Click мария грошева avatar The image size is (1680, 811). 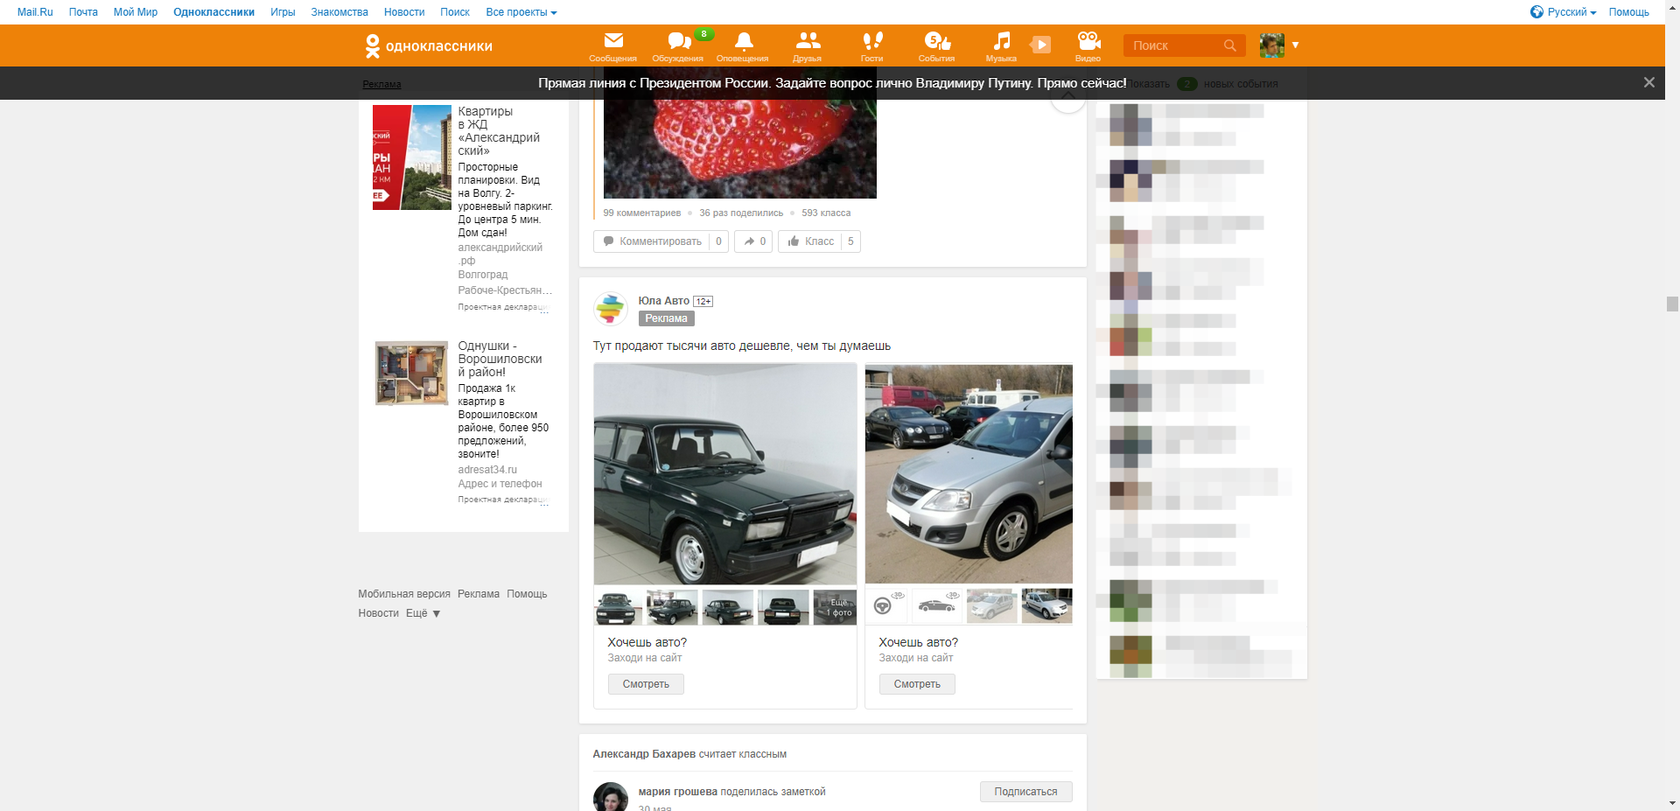pyautogui.click(x=611, y=797)
